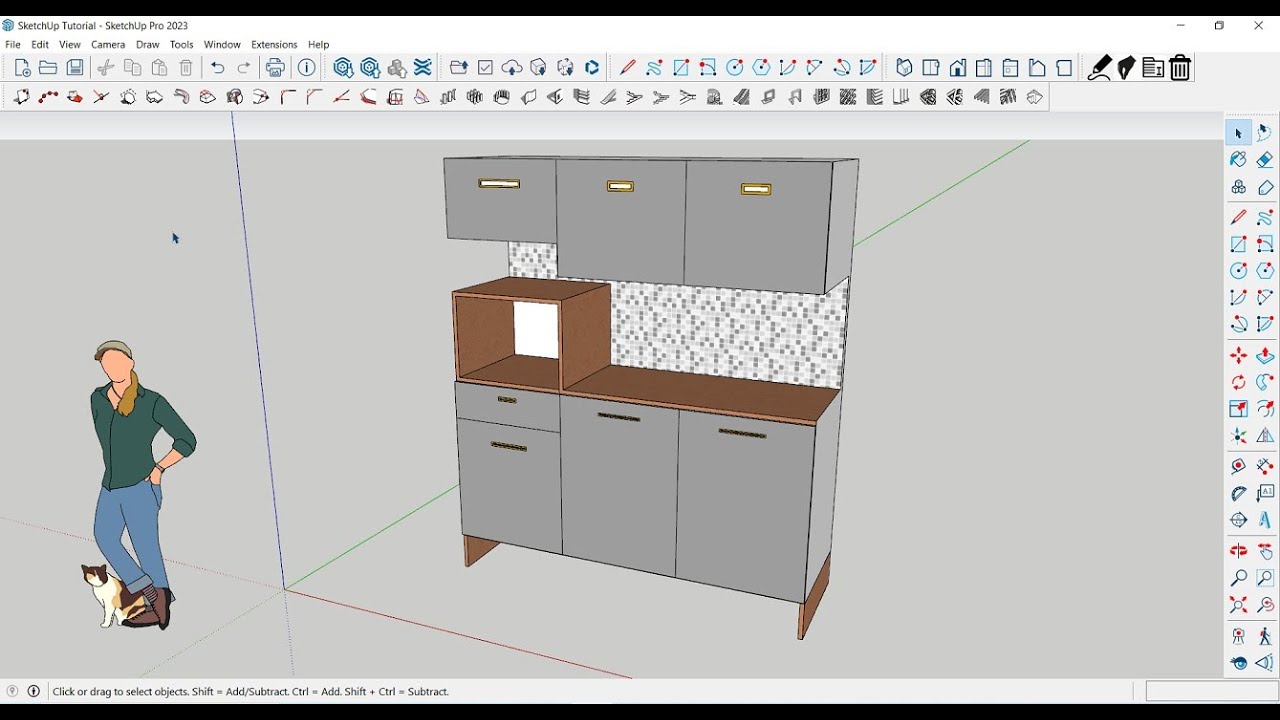Click the Paste clipboard icon
Viewport: 1280px width, 720px height.
click(x=159, y=68)
